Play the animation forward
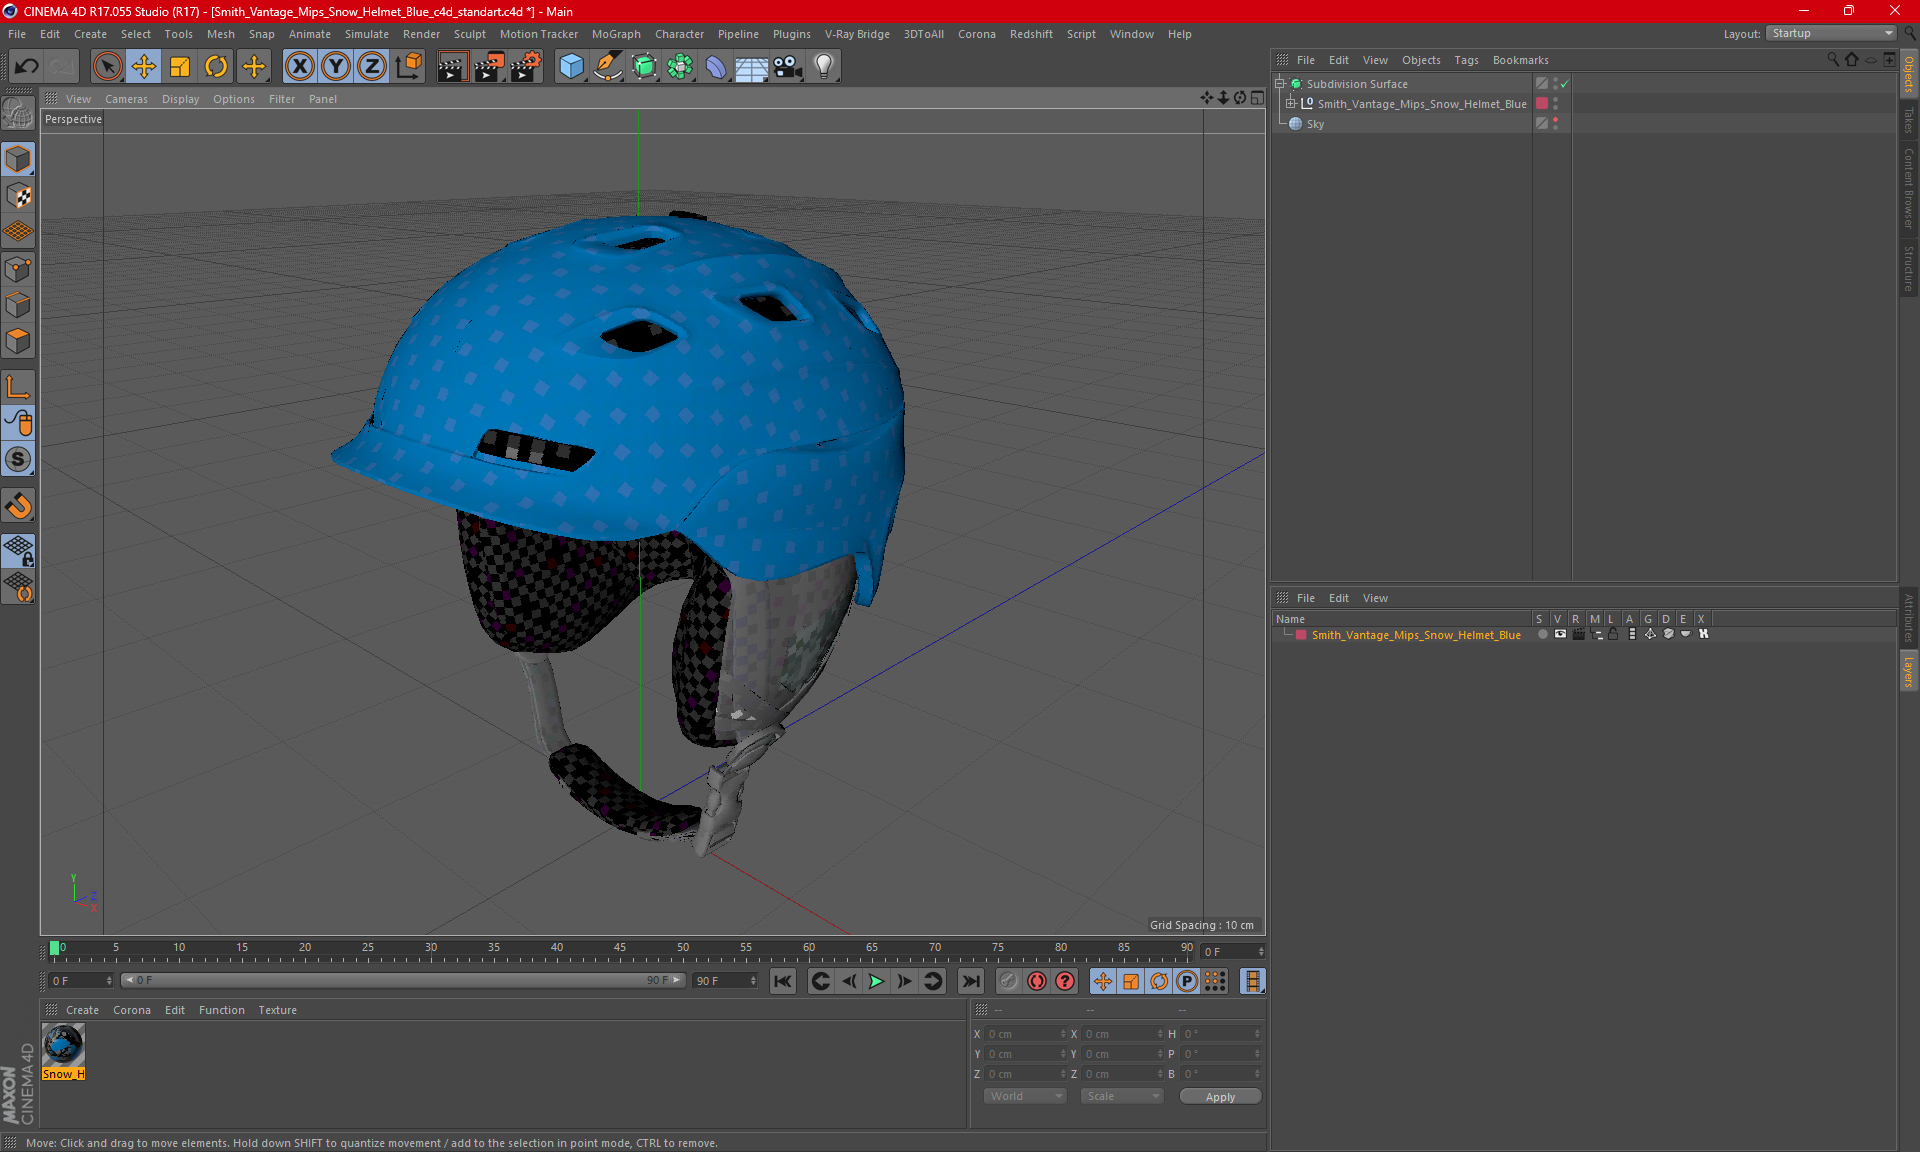This screenshot has width=1920, height=1152. tap(876, 981)
